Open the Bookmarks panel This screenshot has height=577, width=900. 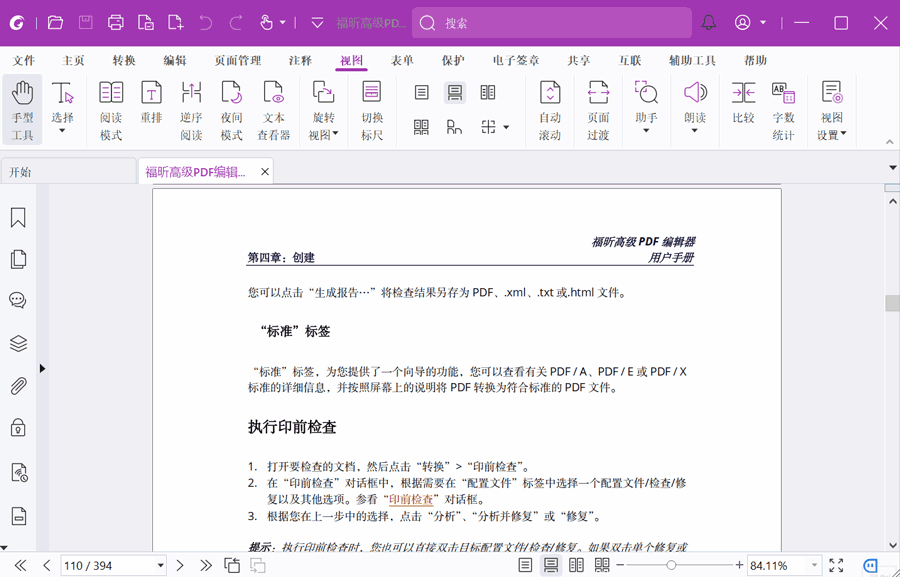click(18, 217)
